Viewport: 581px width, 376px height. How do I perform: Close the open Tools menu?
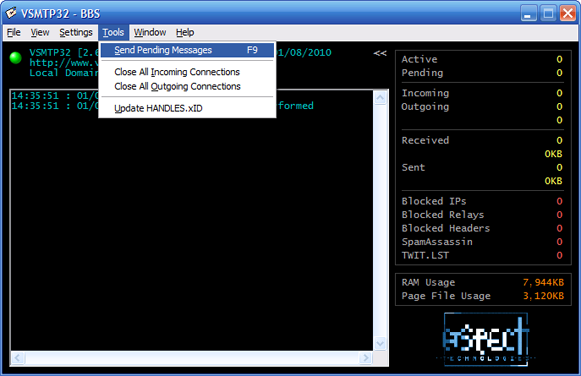click(113, 33)
